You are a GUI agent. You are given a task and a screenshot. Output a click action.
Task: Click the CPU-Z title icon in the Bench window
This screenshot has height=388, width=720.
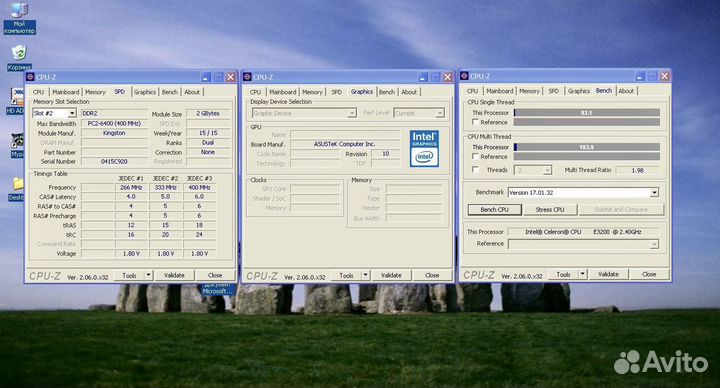tap(464, 76)
